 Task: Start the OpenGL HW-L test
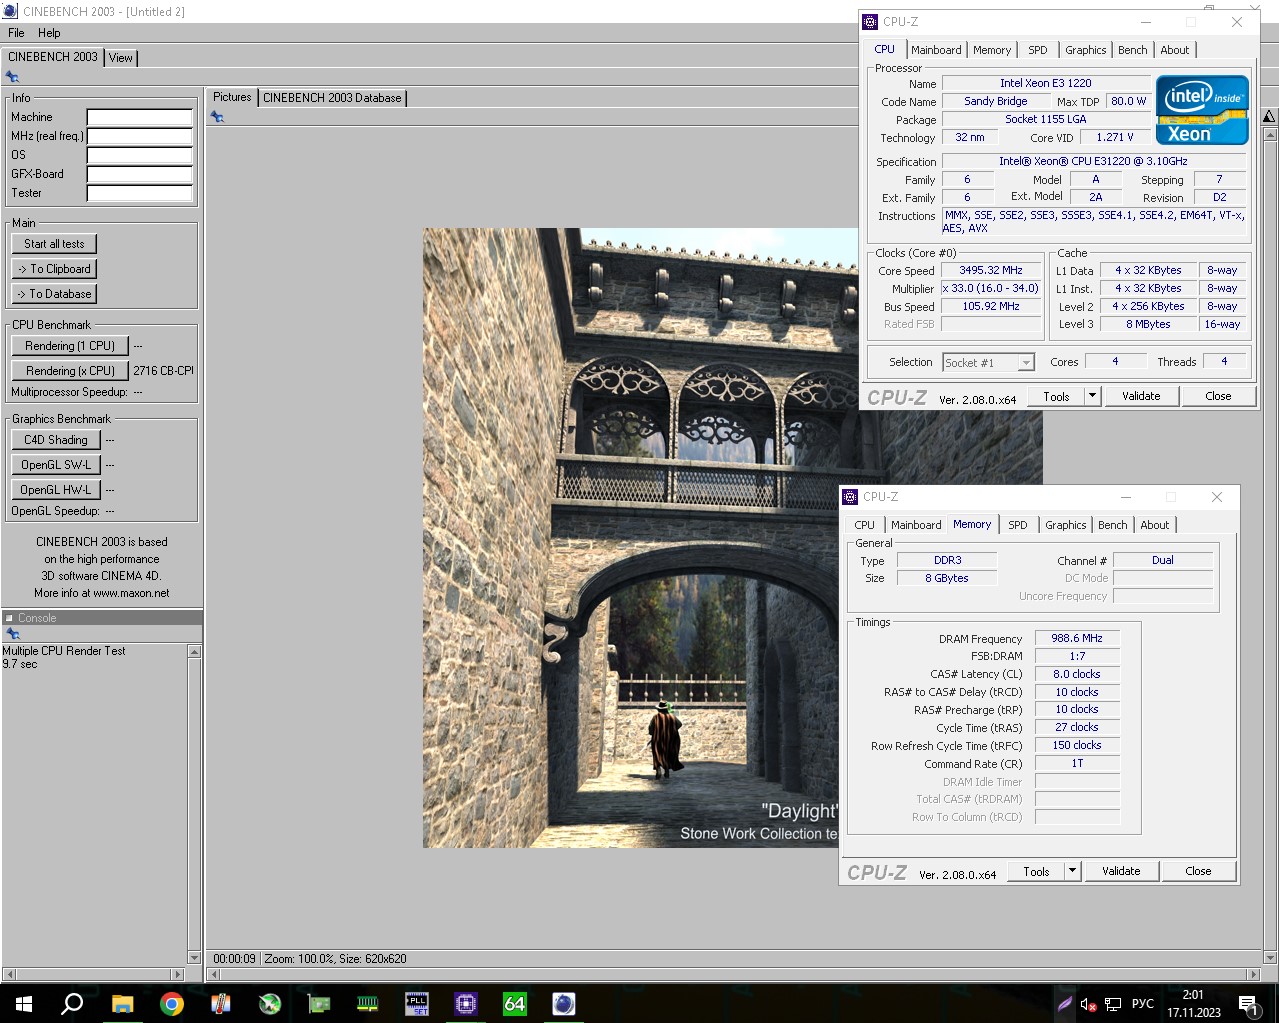(56, 490)
